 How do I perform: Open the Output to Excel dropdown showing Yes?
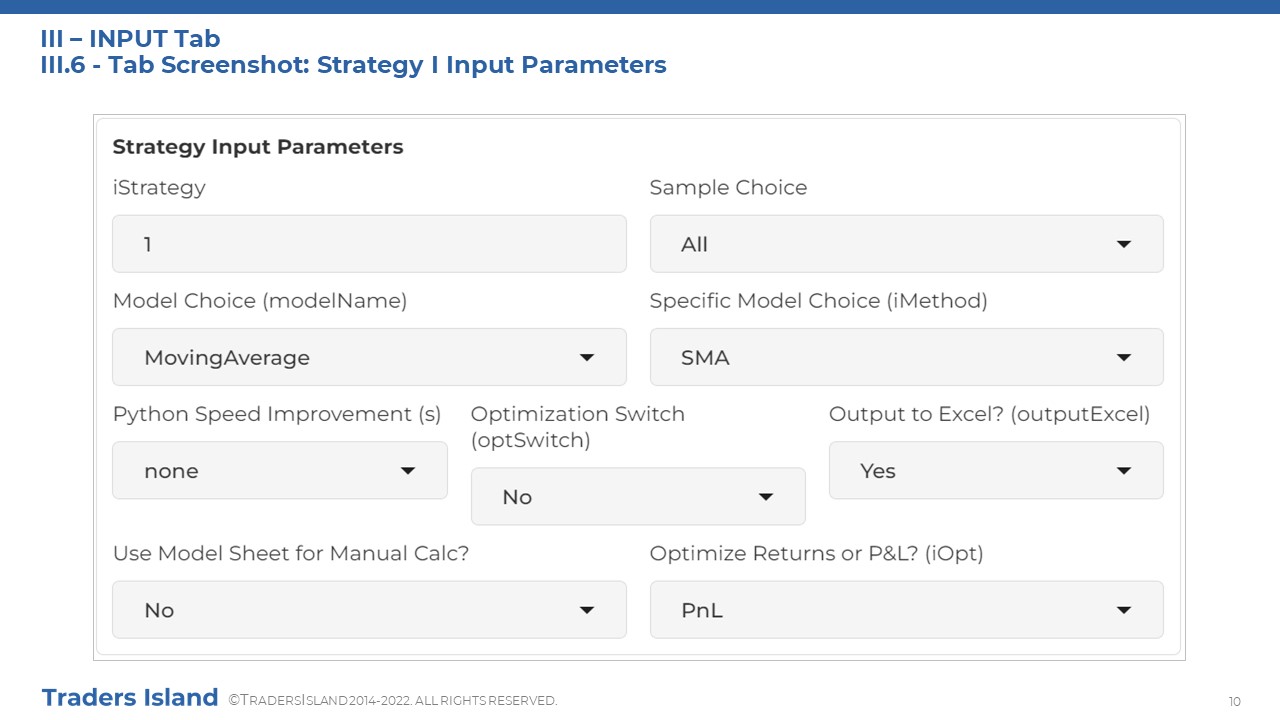click(996, 470)
